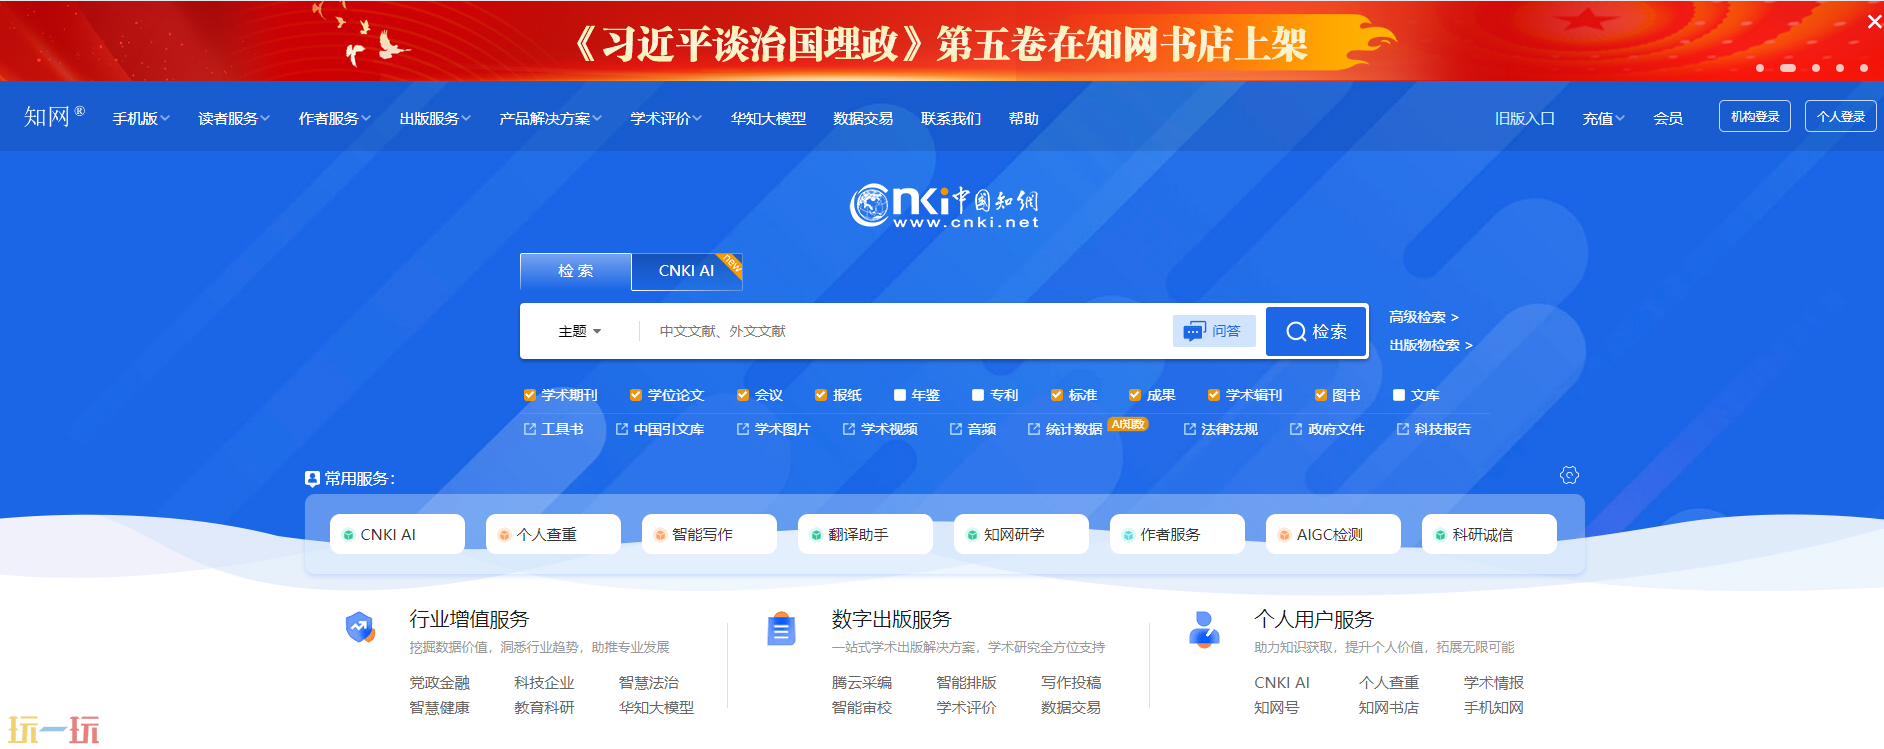Click the 行业增值服务 shield icon
The width and height of the screenshot is (1884, 749).
coord(360,628)
